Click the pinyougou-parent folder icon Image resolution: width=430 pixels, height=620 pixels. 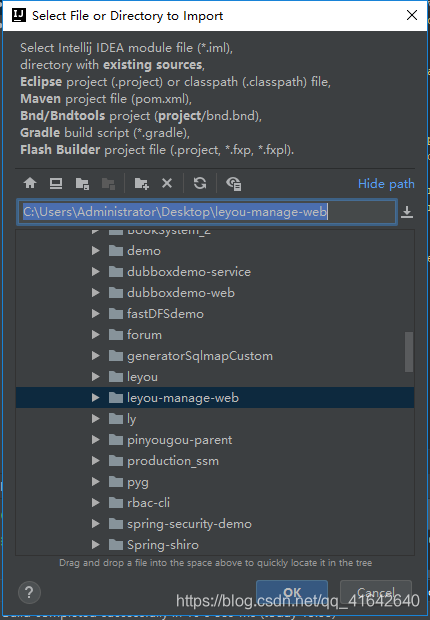(x=116, y=439)
